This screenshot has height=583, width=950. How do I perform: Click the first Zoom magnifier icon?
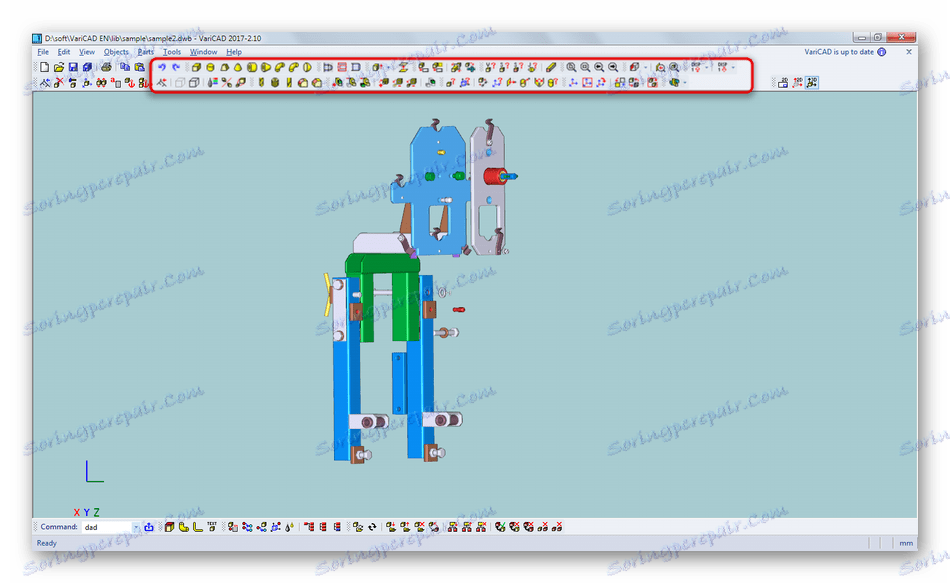571,67
